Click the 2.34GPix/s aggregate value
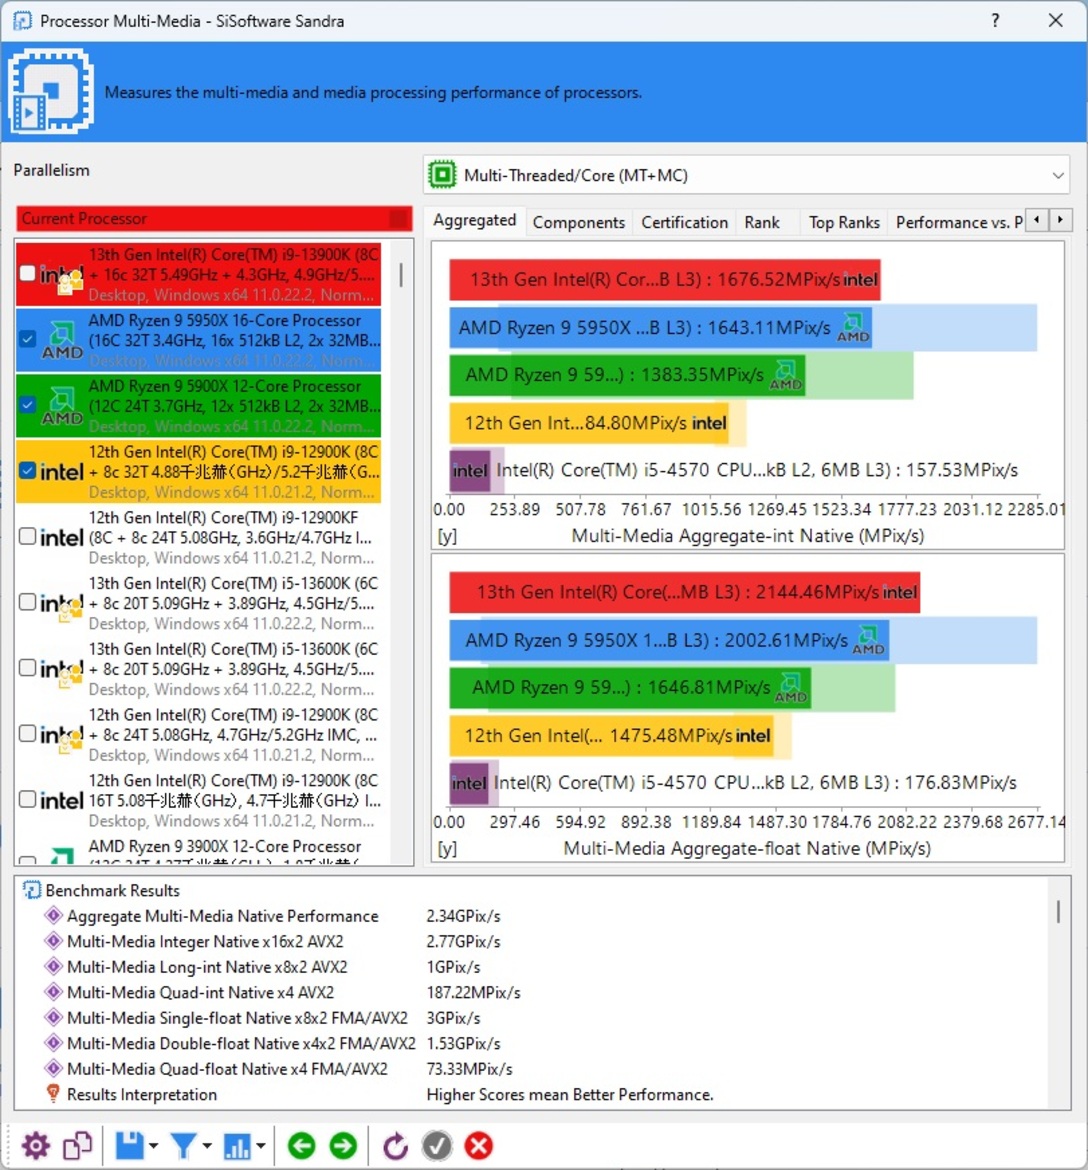Viewport: 1088px width, 1170px height. tap(463, 916)
